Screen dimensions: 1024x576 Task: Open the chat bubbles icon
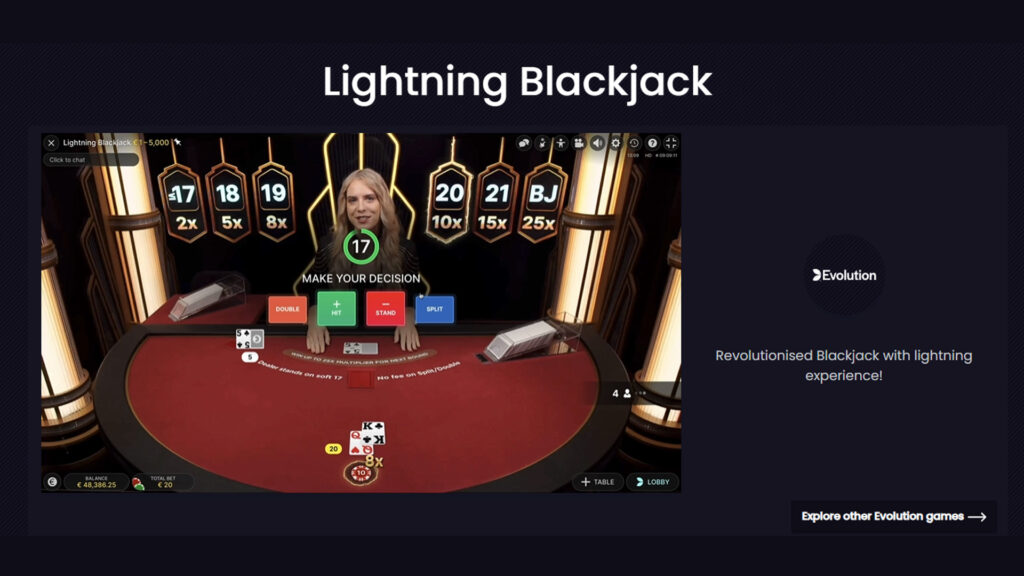[x=523, y=143]
